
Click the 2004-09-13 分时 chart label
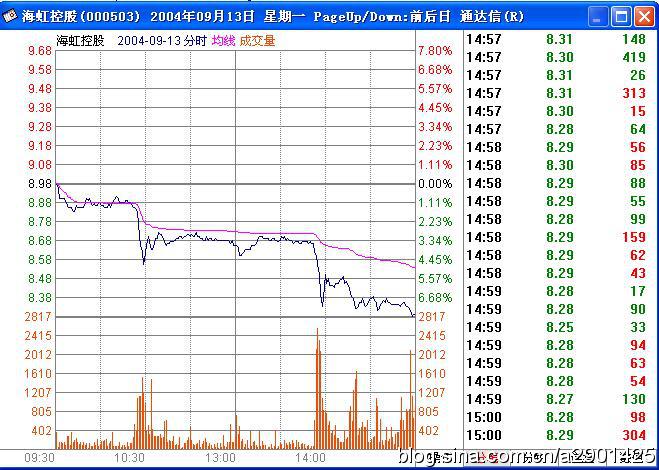(x=162, y=41)
